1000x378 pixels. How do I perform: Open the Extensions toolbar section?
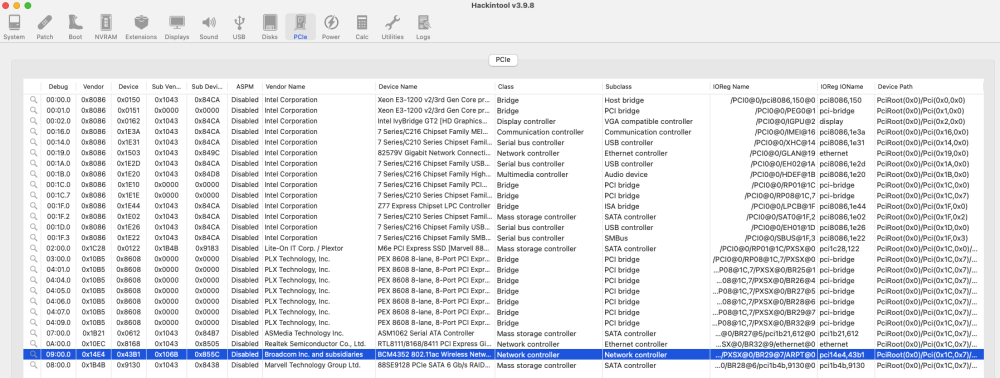(x=141, y=27)
